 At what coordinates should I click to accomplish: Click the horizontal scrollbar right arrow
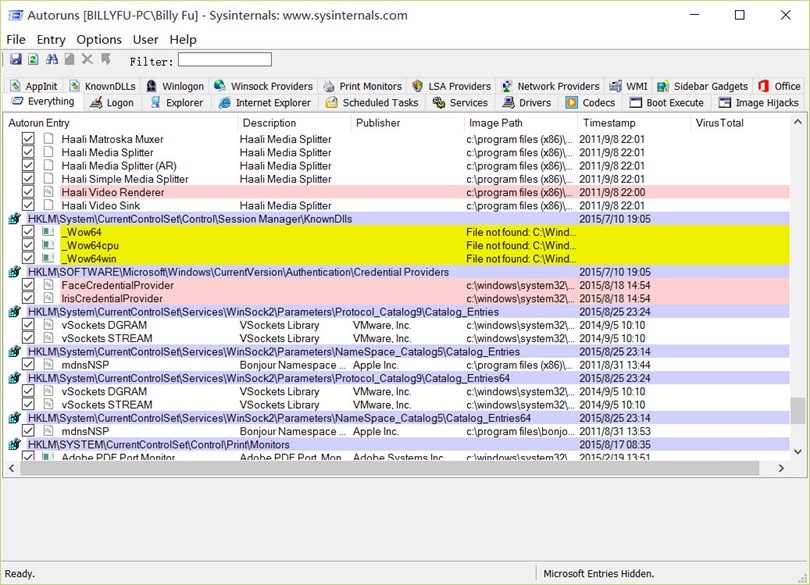(x=781, y=468)
